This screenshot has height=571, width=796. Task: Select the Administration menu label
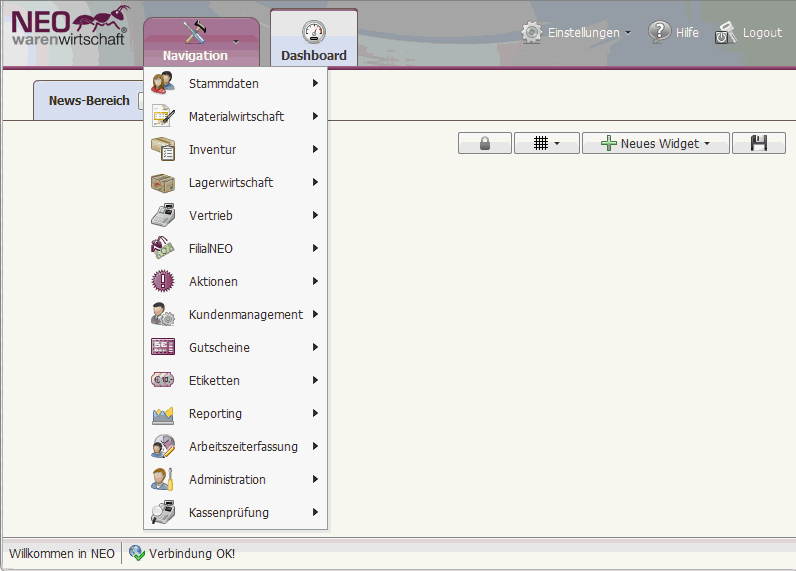[227, 480]
